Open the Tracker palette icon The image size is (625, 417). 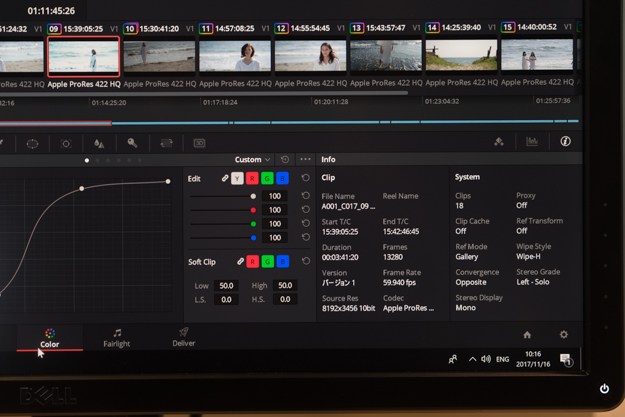(66, 143)
